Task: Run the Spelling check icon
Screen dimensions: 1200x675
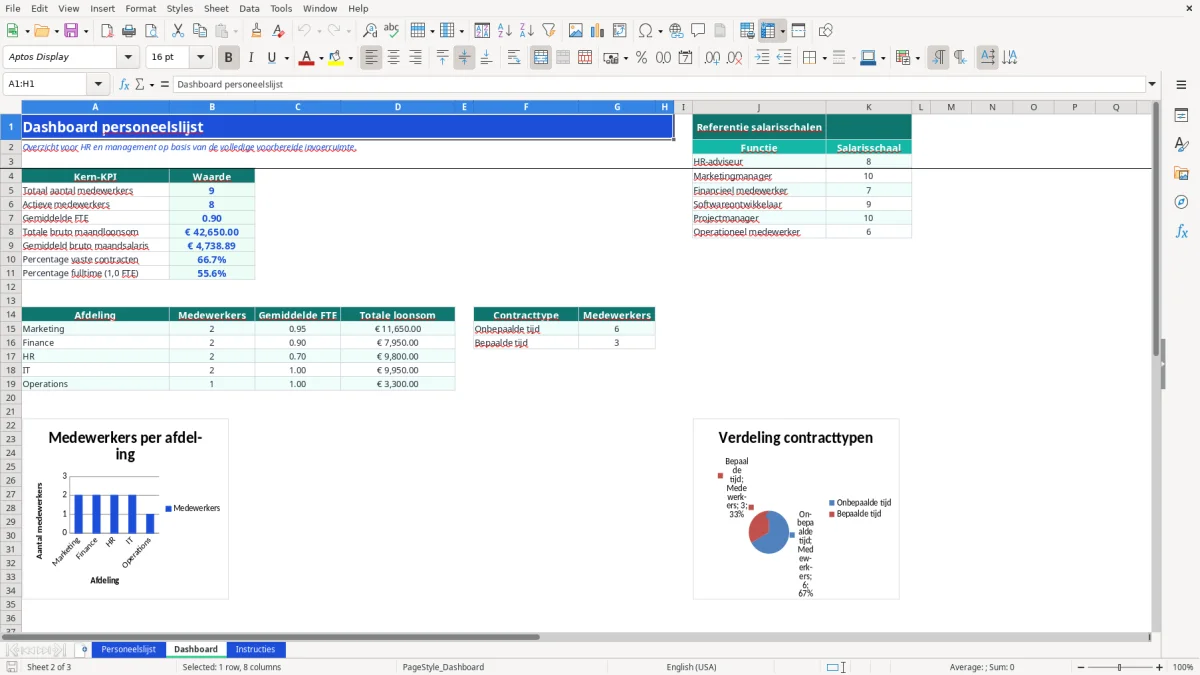Action: pyautogui.click(x=392, y=31)
